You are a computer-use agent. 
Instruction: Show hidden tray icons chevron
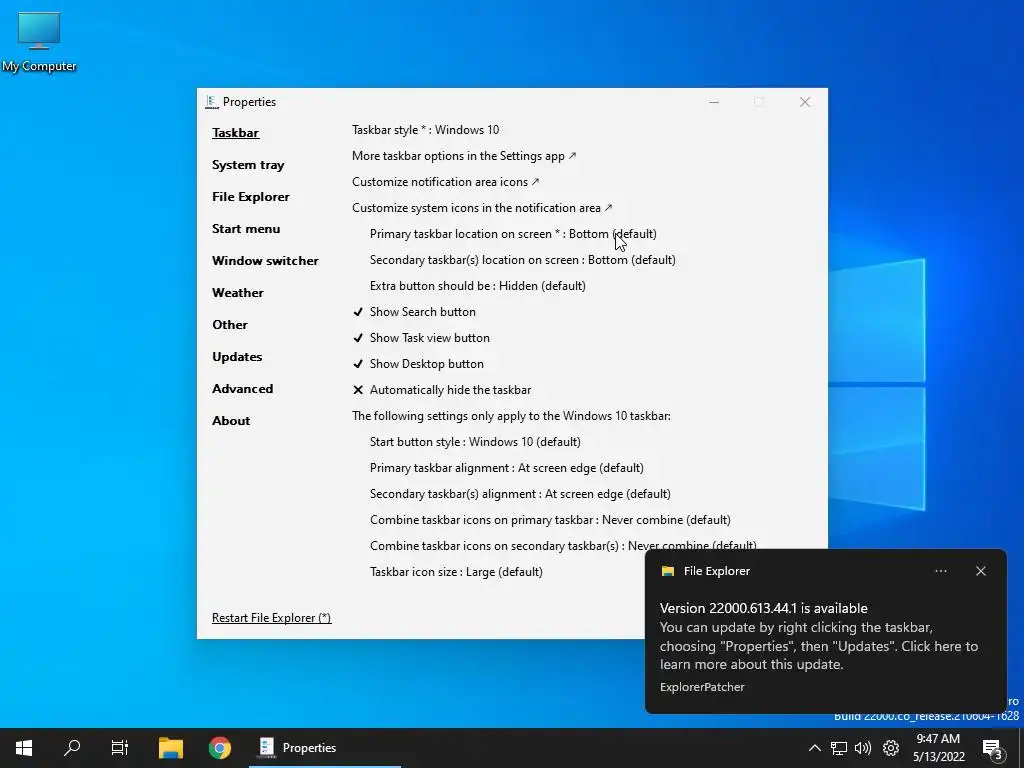(814, 748)
